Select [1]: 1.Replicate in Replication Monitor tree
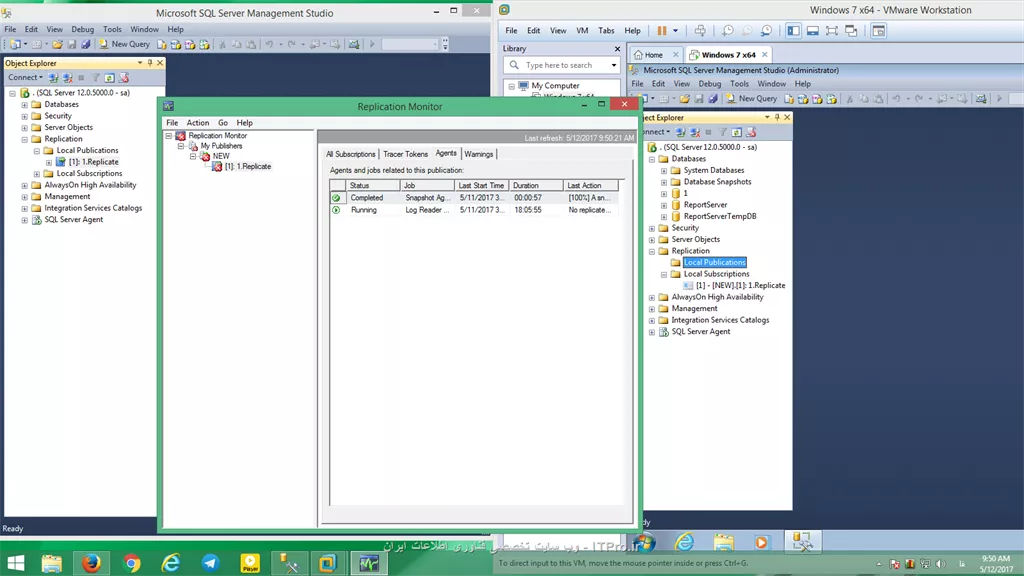The image size is (1024, 576). pyautogui.click(x=248, y=167)
